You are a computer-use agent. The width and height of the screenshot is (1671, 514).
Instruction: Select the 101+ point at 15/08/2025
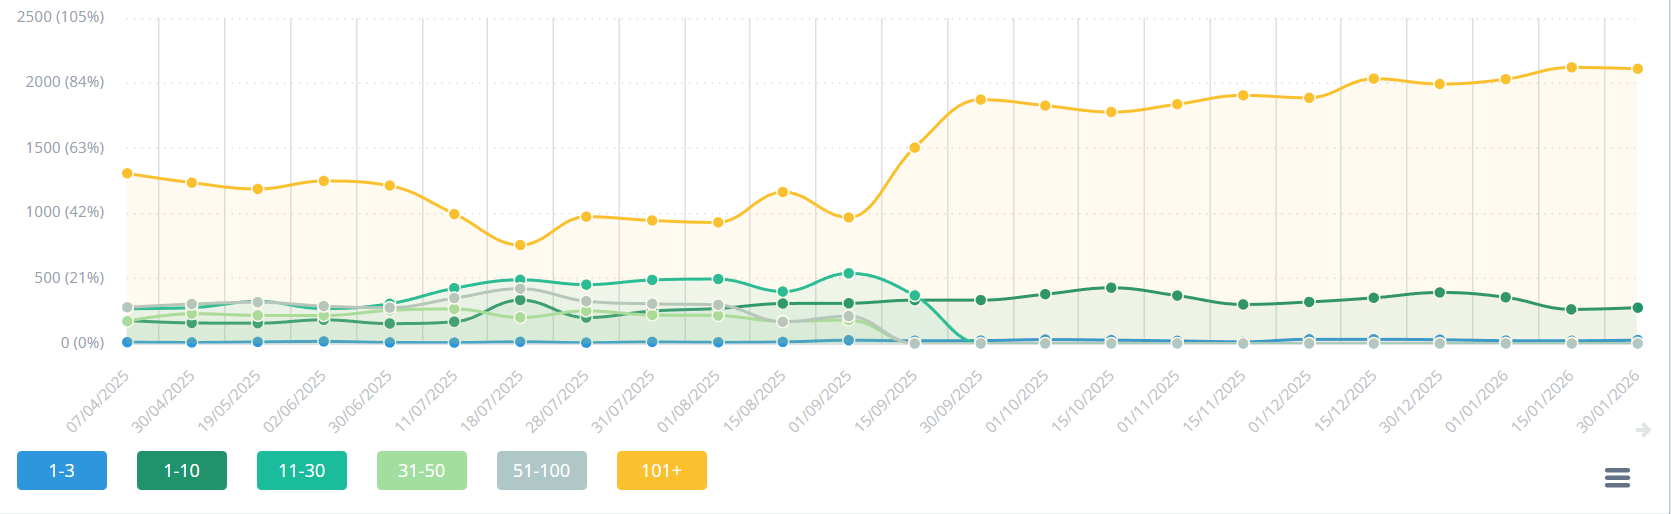[x=783, y=192]
